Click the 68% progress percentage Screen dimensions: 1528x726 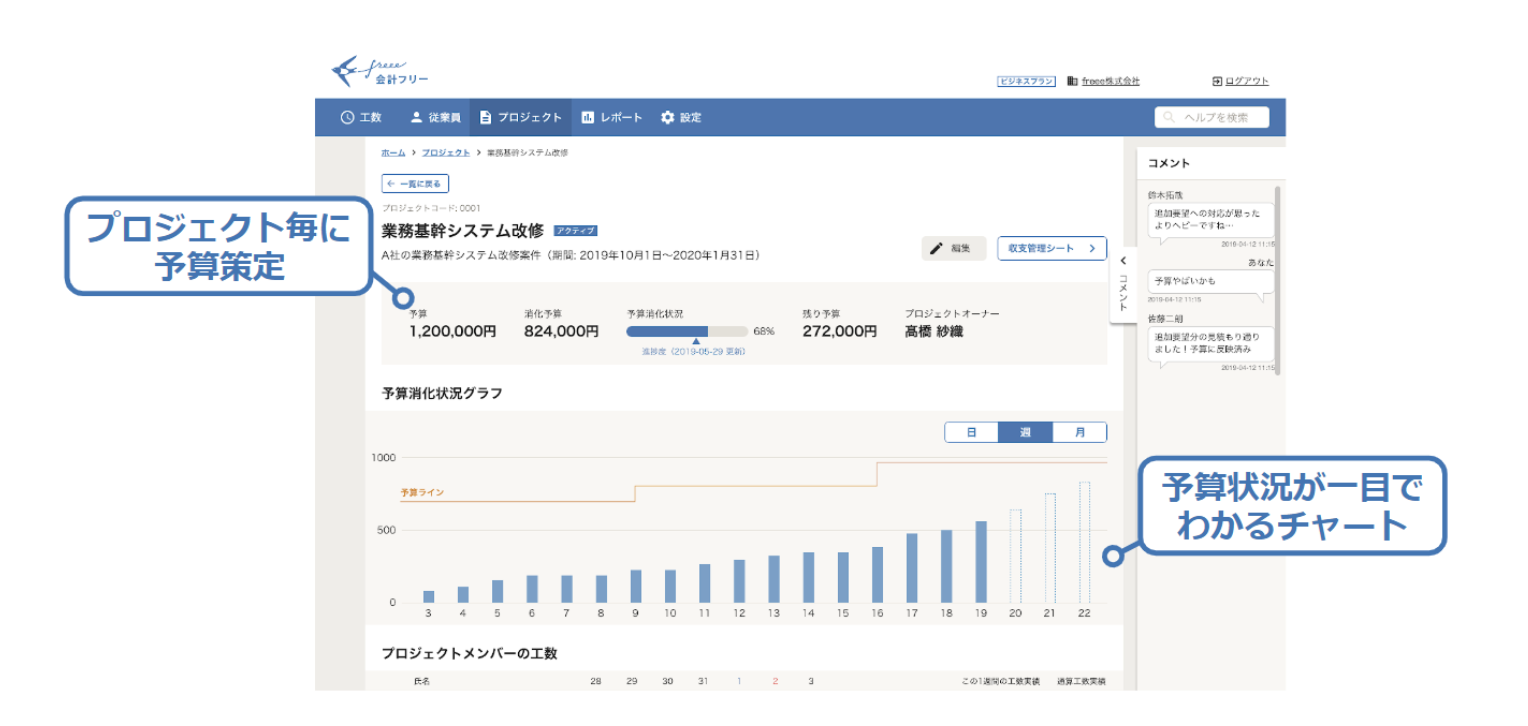click(x=764, y=331)
